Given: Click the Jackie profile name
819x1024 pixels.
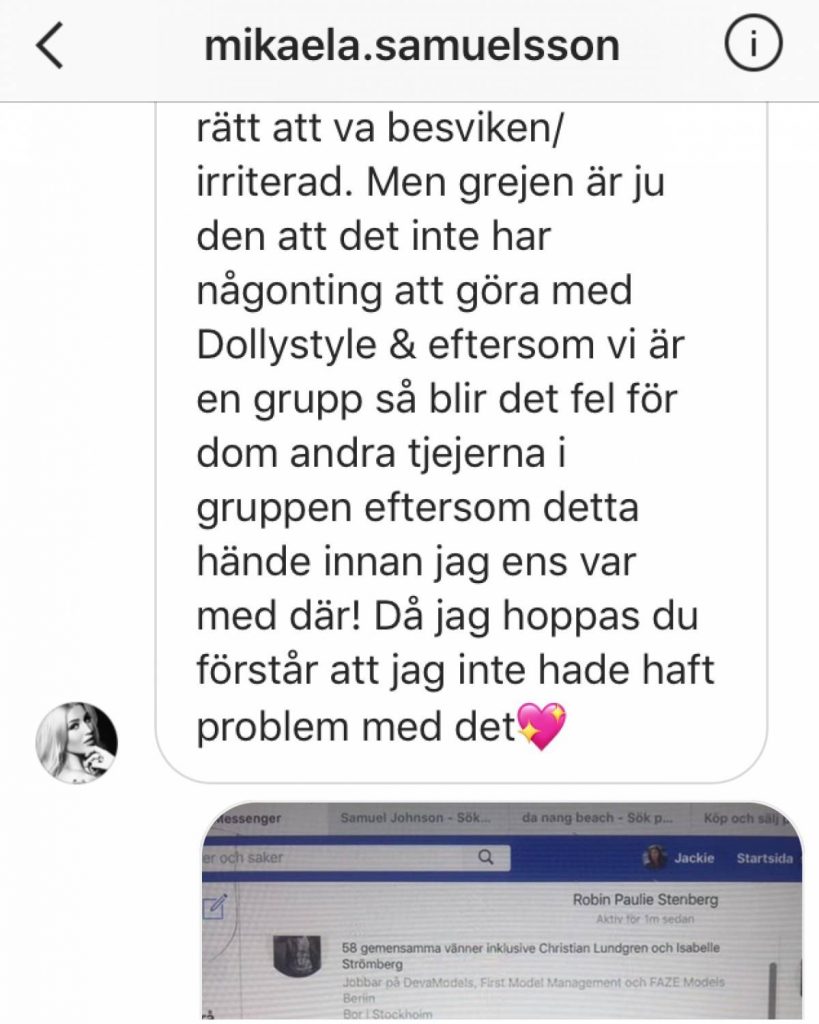Looking at the screenshot, I should click(694, 858).
